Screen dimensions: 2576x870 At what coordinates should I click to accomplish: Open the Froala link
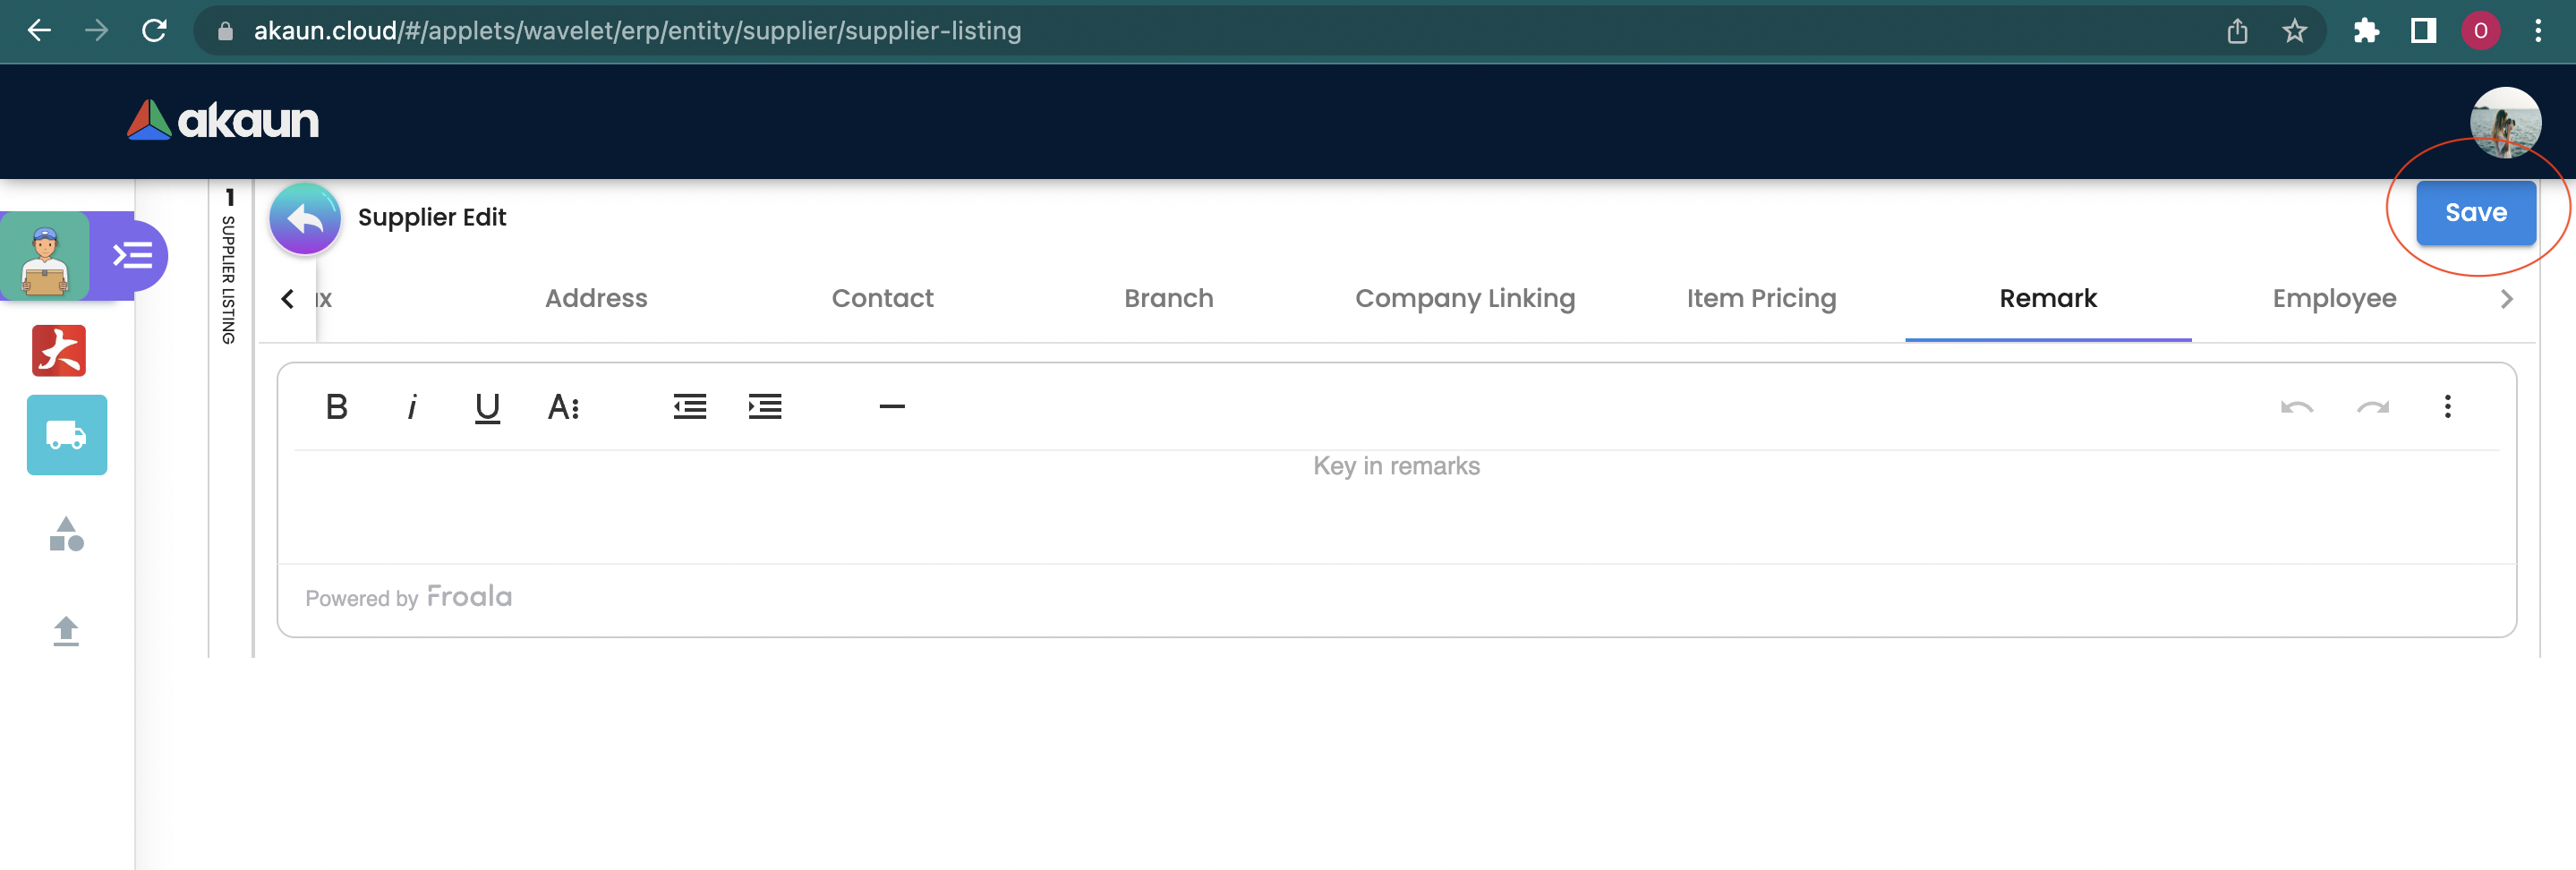pyautogui.click(x=469, y=597)
